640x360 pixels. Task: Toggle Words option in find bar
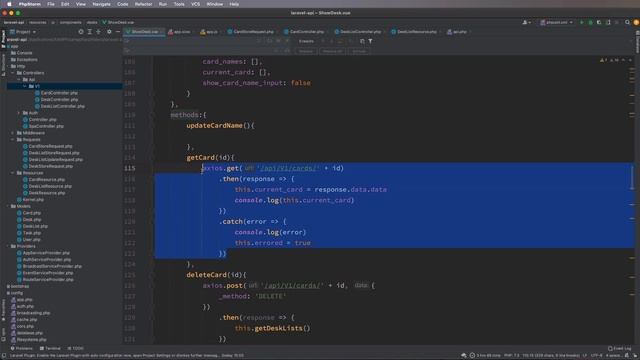tap(278, 41)
